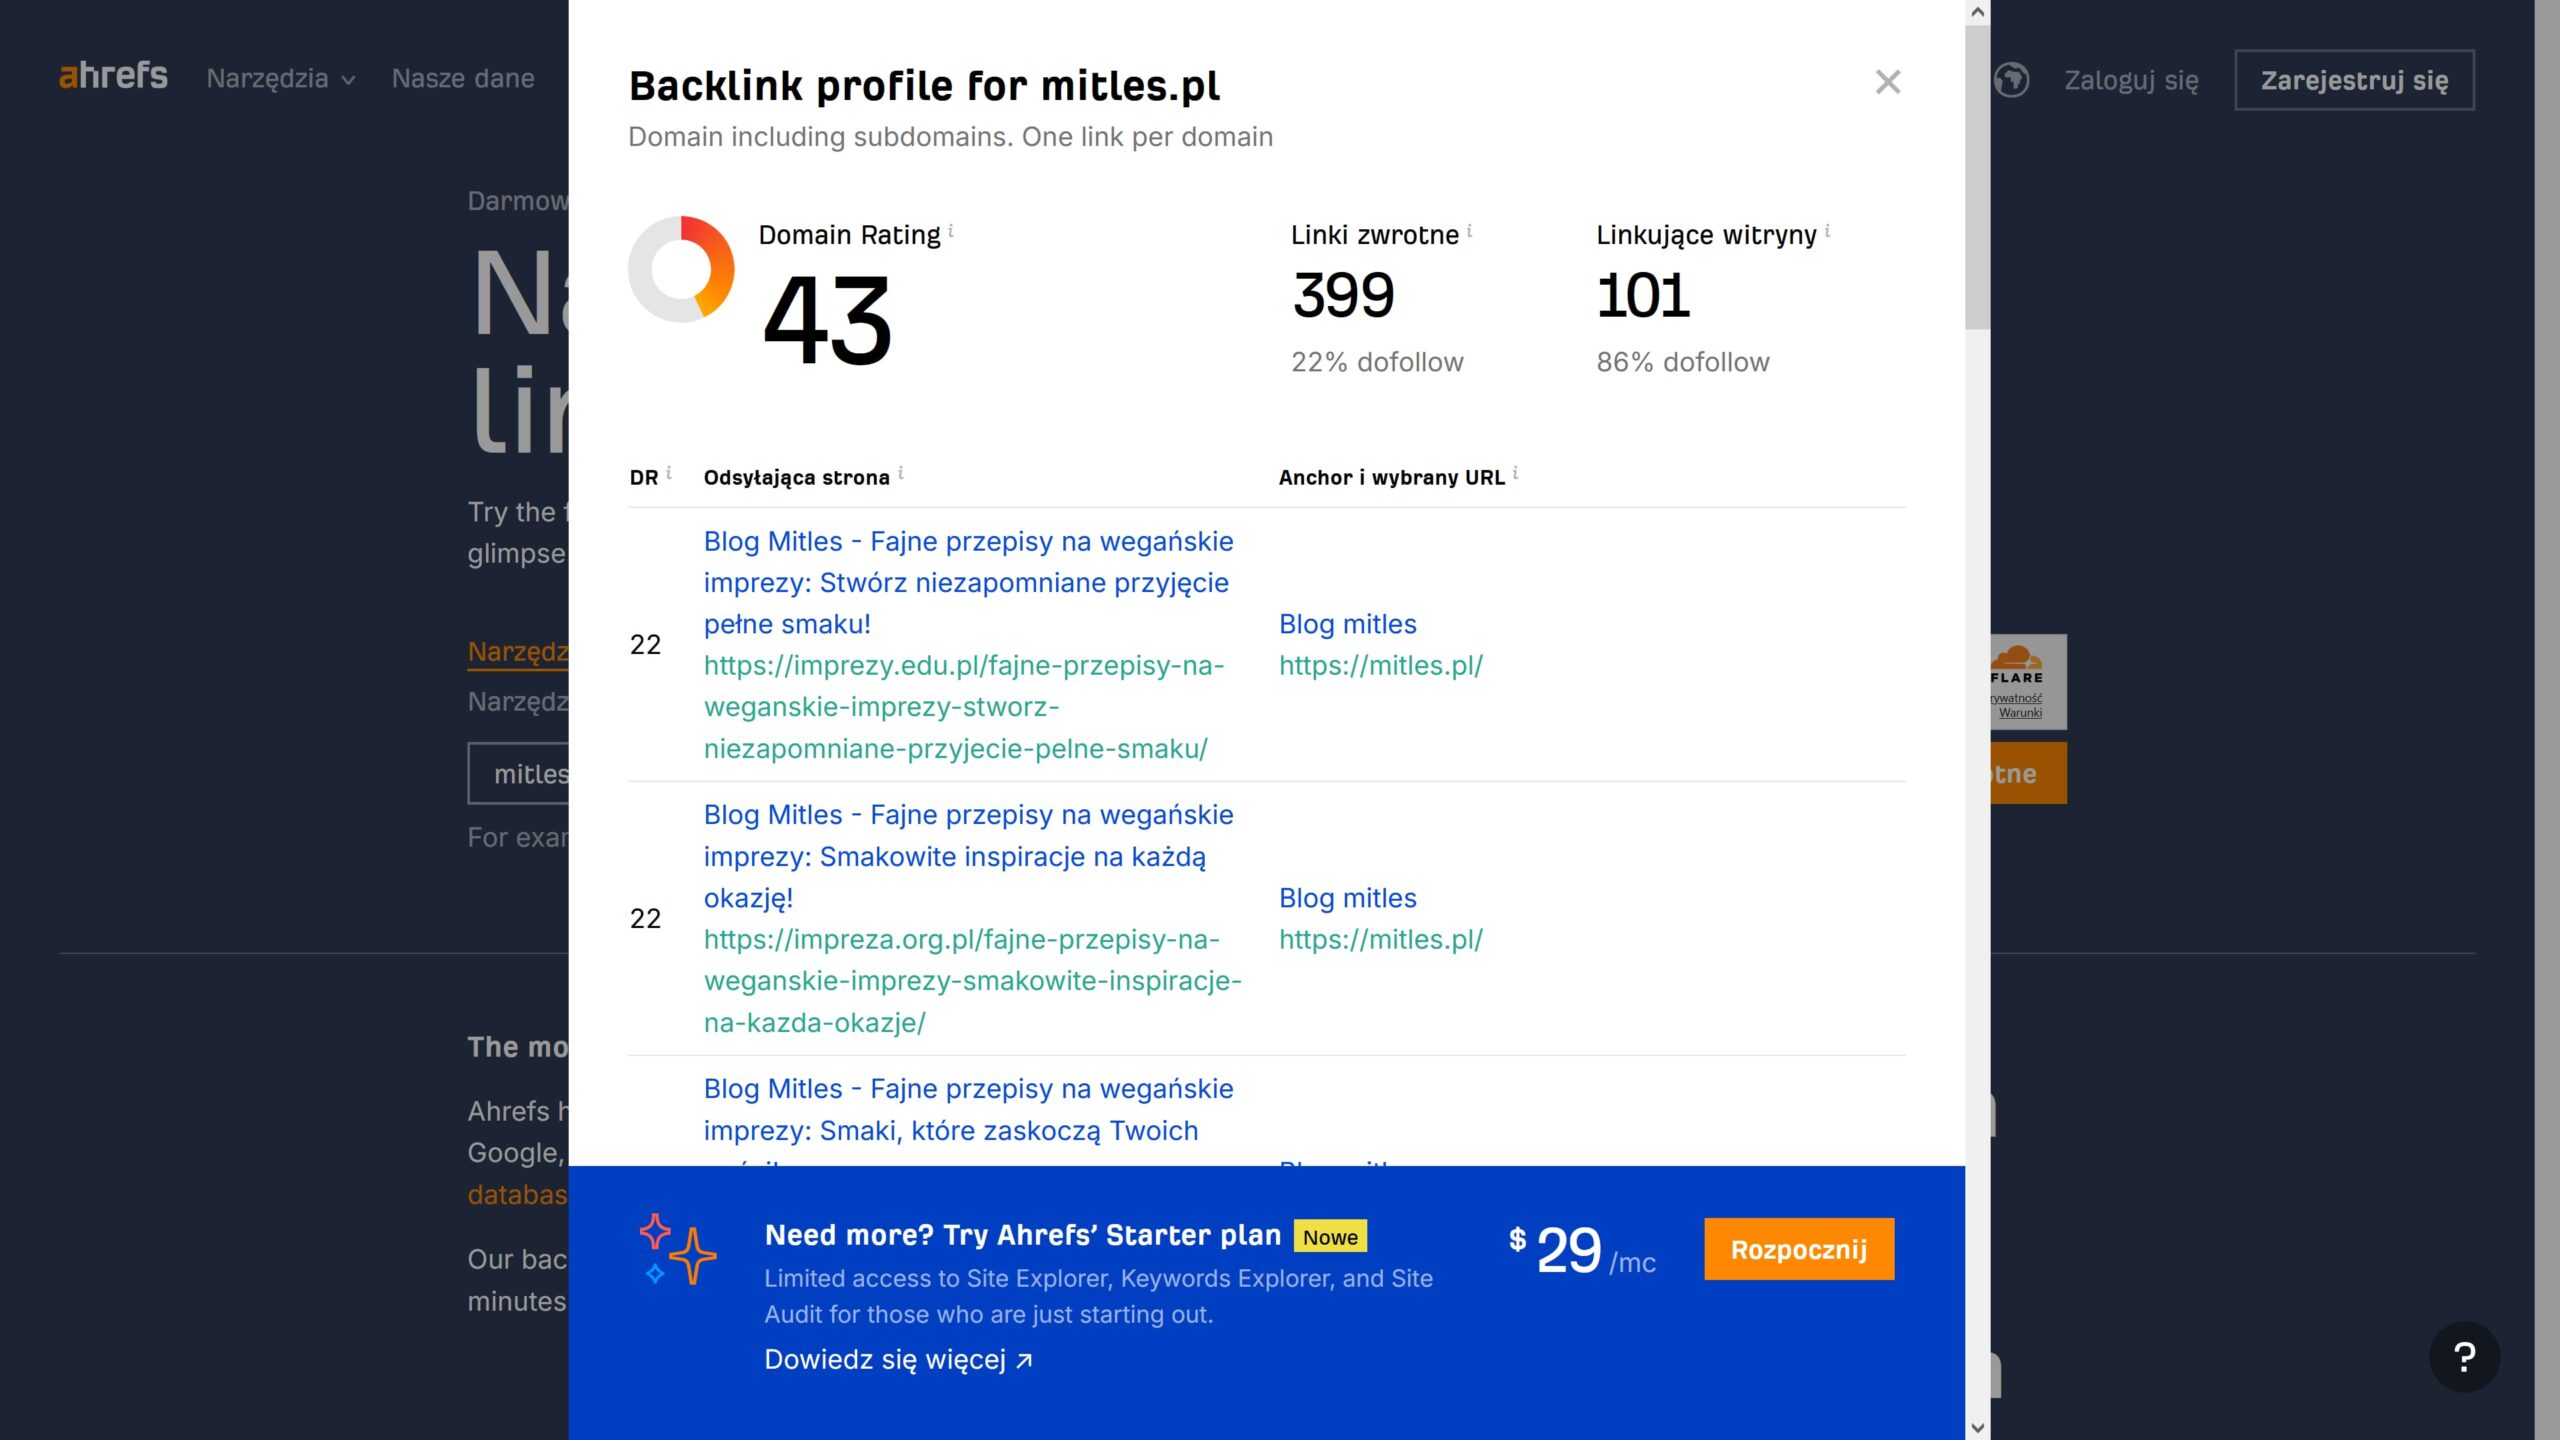This screenshot has width=2560, height=1440.
Task: Open the impreza.org.pl referring page URL
Action: click(972, 981)
